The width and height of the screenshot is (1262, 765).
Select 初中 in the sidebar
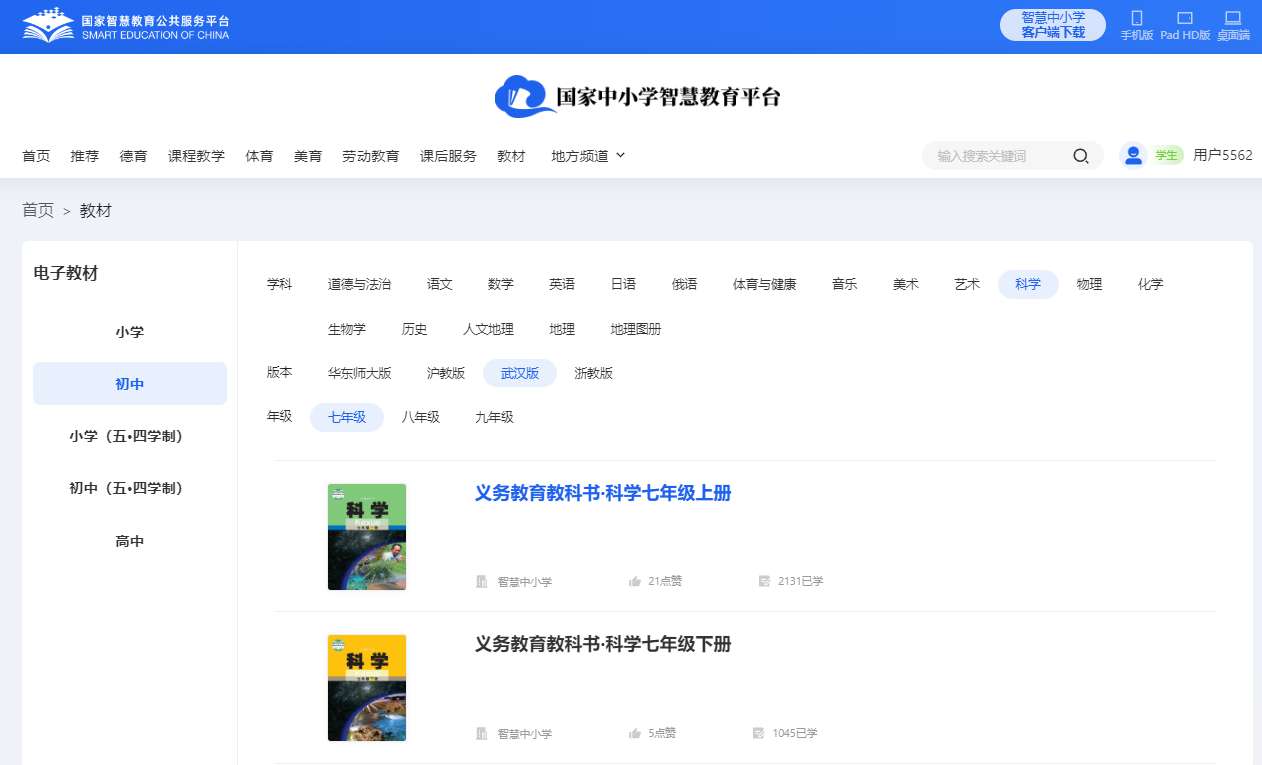pyautogui.click(x=130, y=384)
